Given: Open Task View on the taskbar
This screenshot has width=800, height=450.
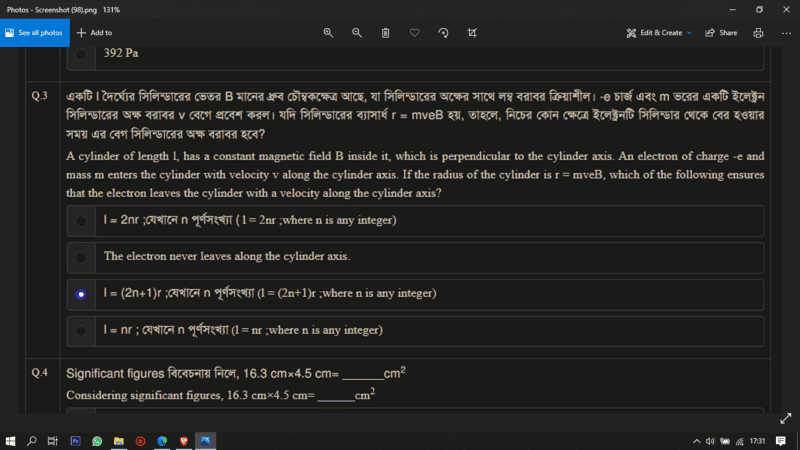Looking at the screenshot, I should [53, 441].
